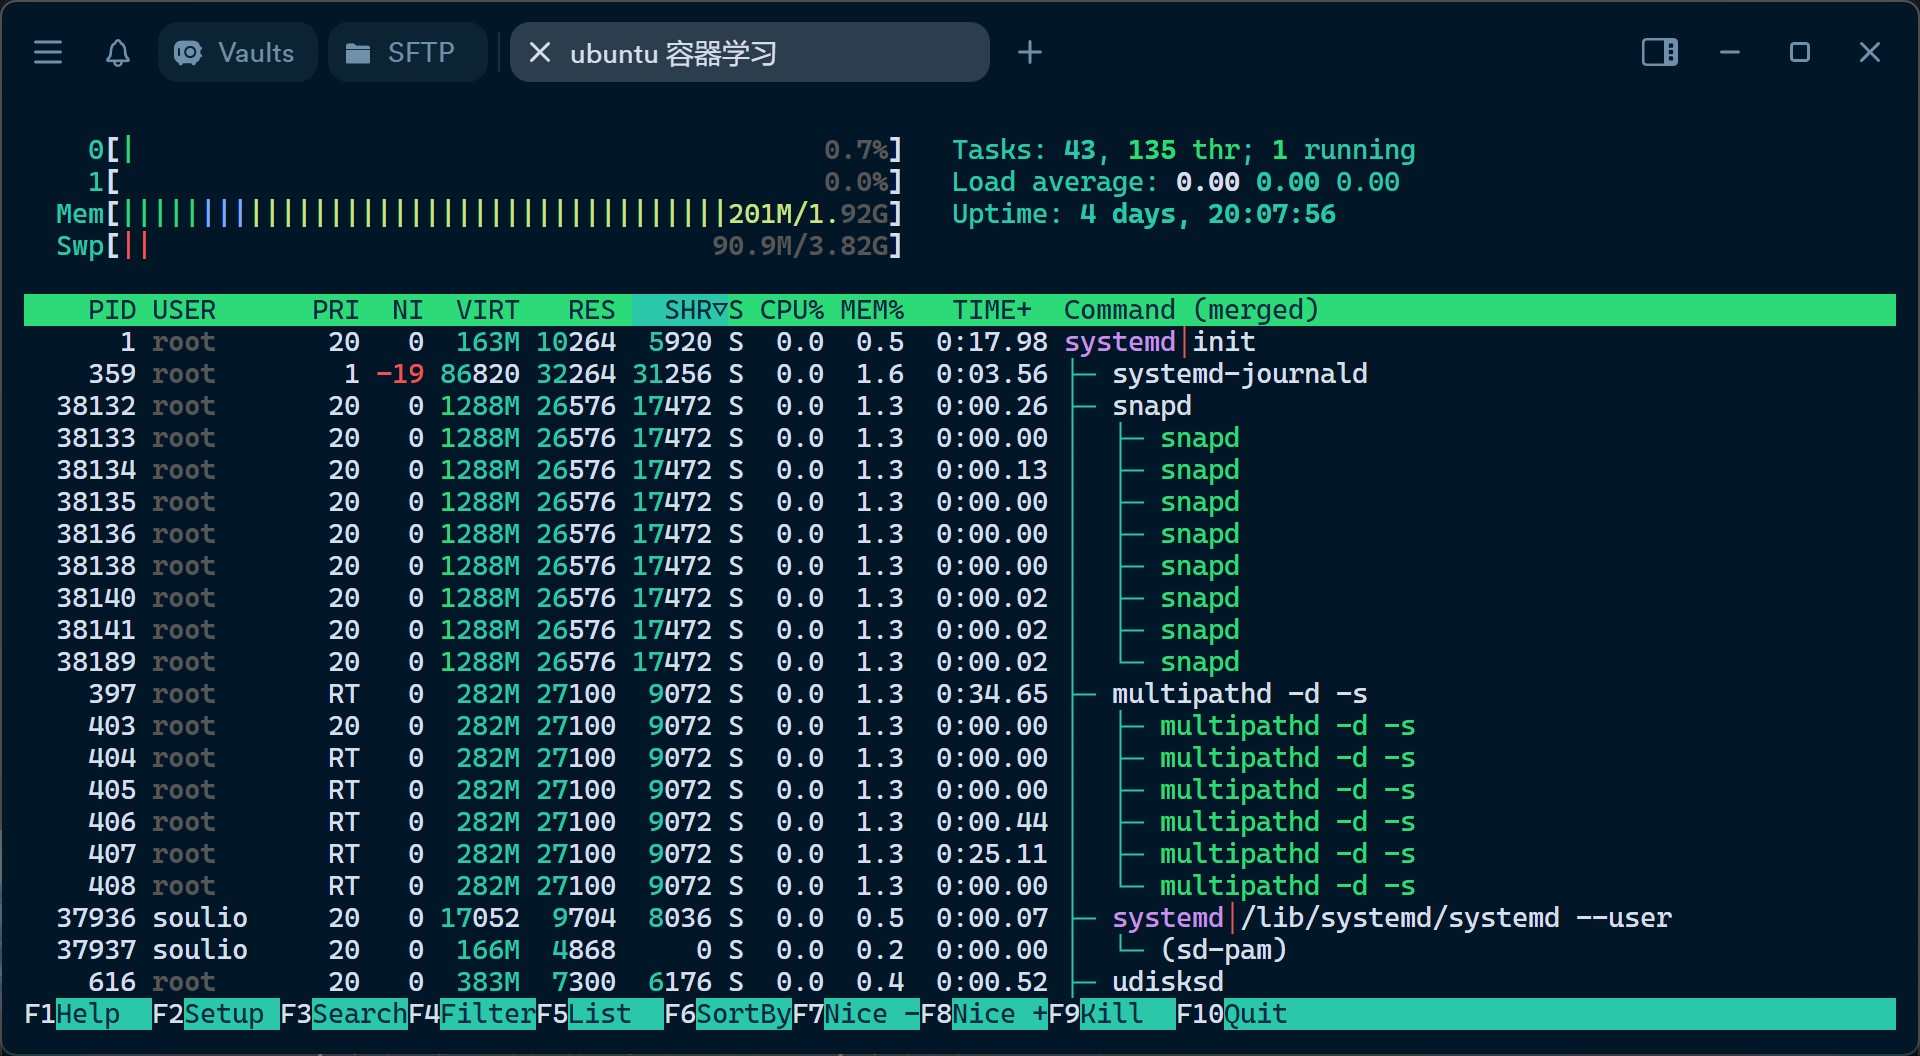Close the terminal window

tap(1870, 52)
